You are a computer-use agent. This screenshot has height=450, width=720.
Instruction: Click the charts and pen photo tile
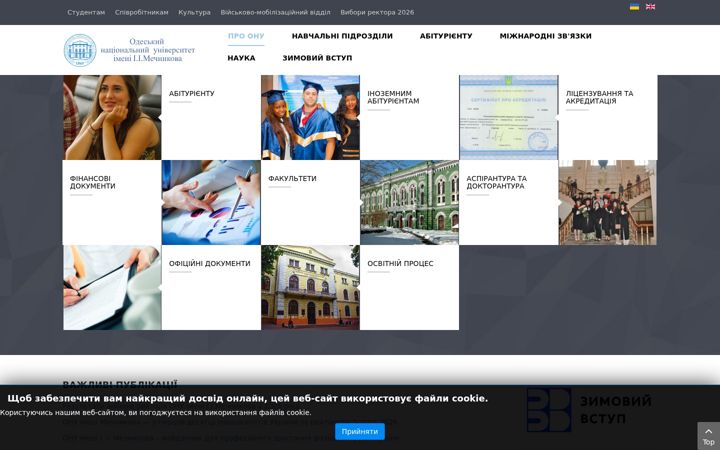tap(211, 202)
